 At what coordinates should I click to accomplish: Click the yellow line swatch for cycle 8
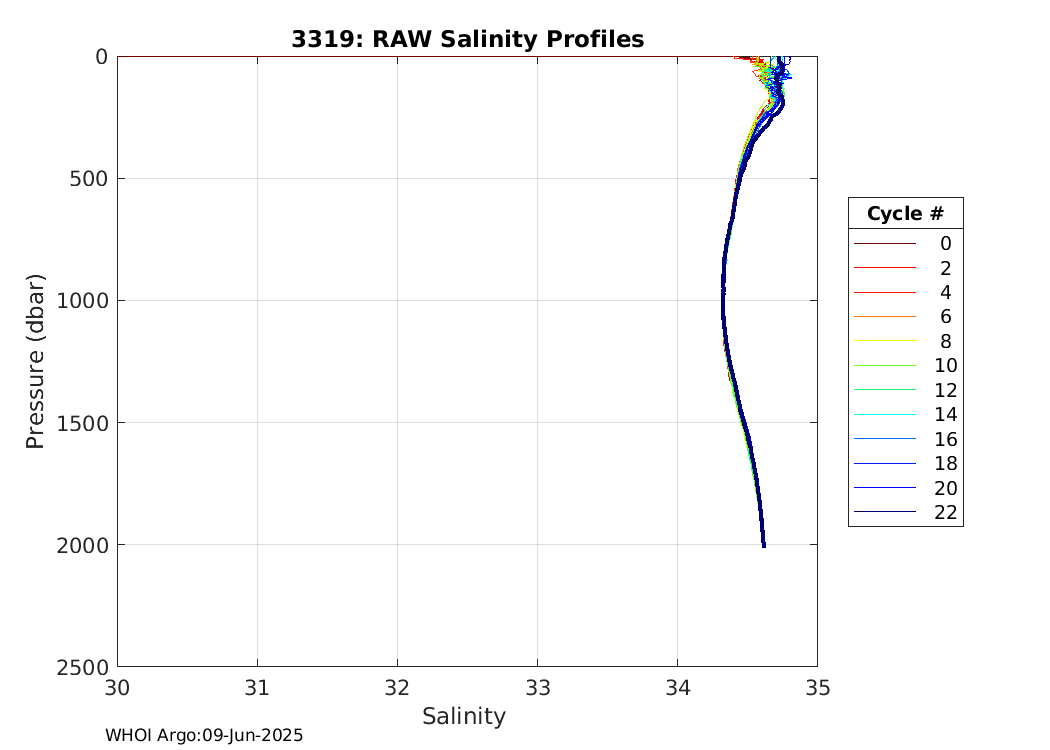(885, 342)
